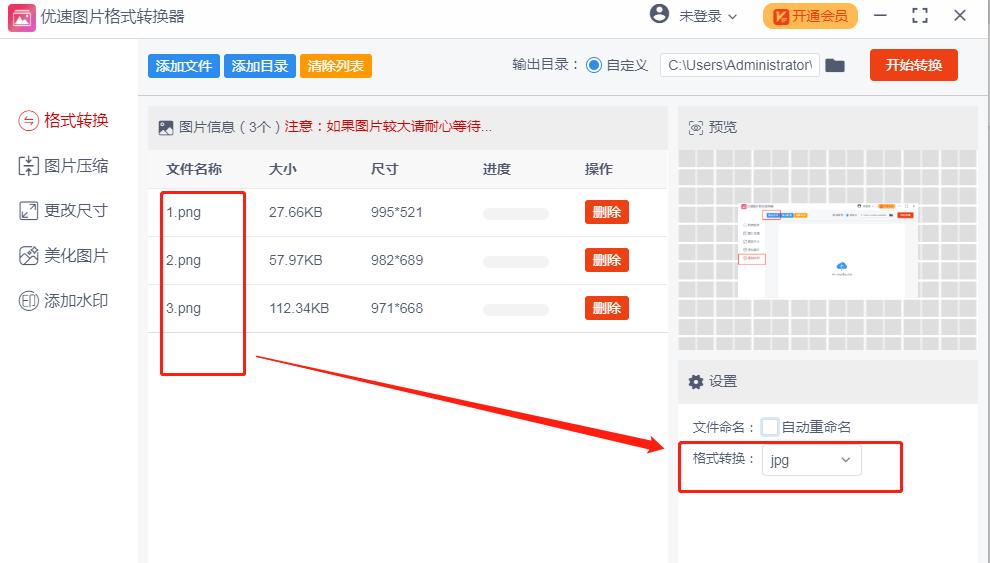Delete 1.png with 删除 button

607,212
